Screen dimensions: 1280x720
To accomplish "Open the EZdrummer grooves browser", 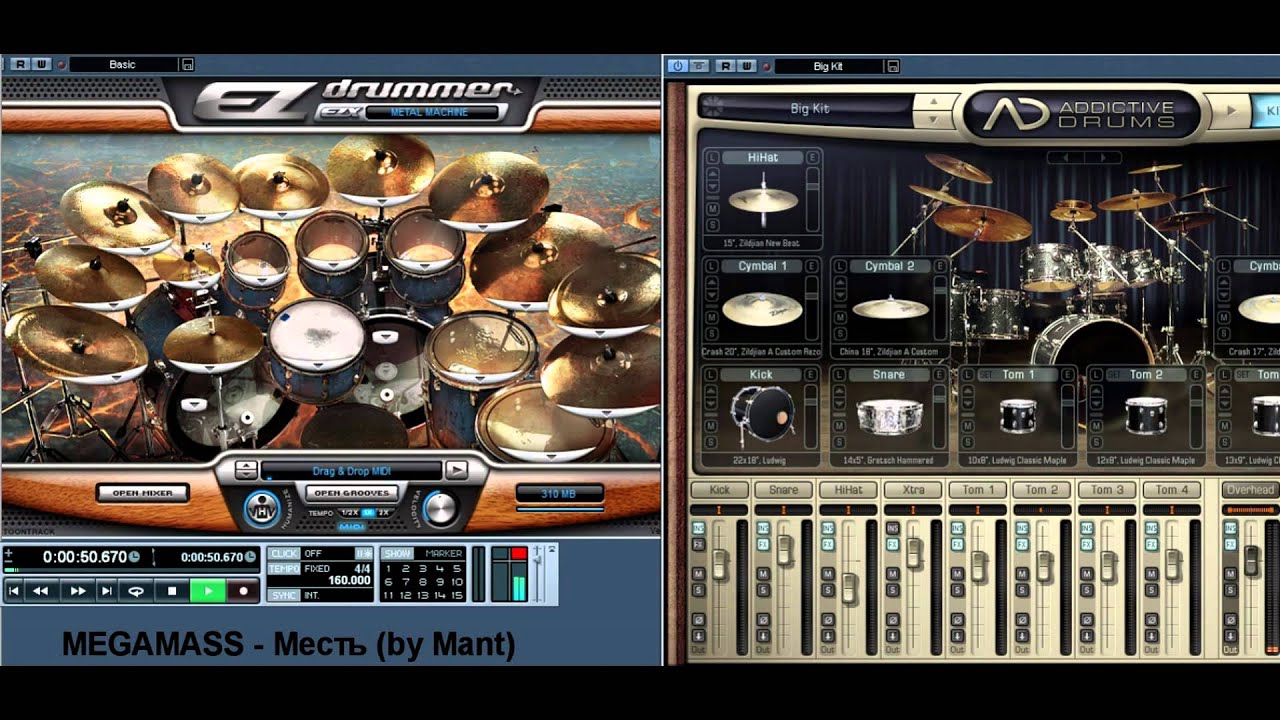I will pyautogui.click(x=352, y=493).
